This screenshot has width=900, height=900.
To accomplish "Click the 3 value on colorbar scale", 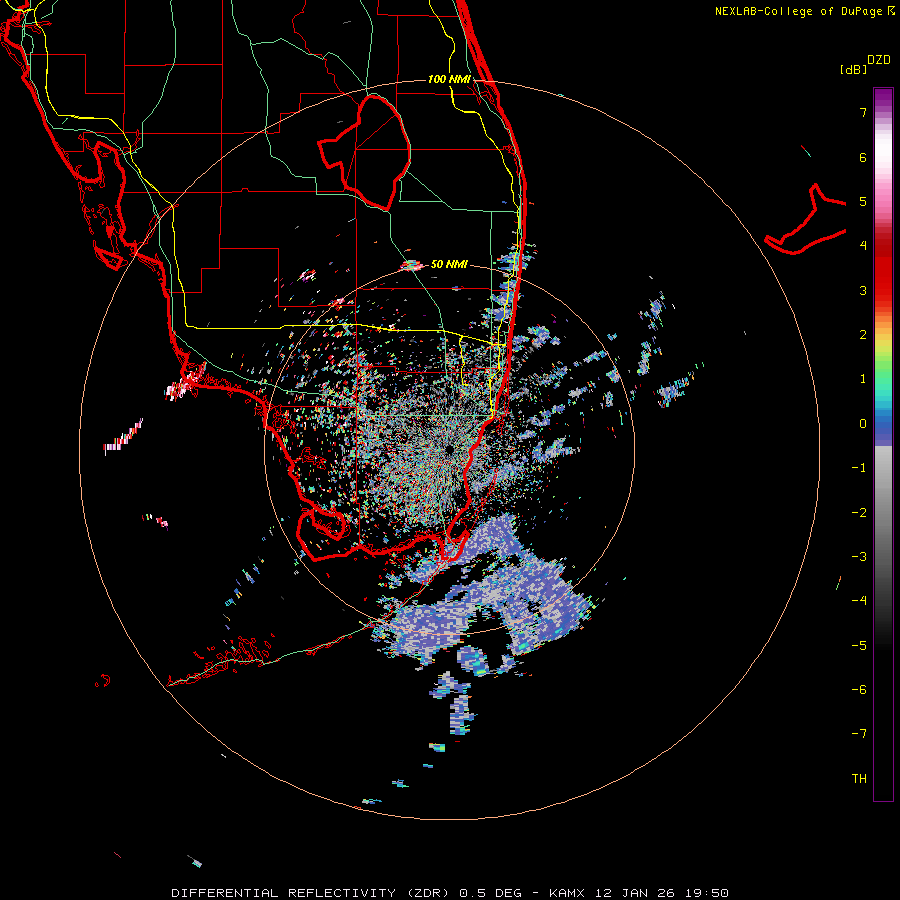I will pyautogui.click(x=863, y=290).
